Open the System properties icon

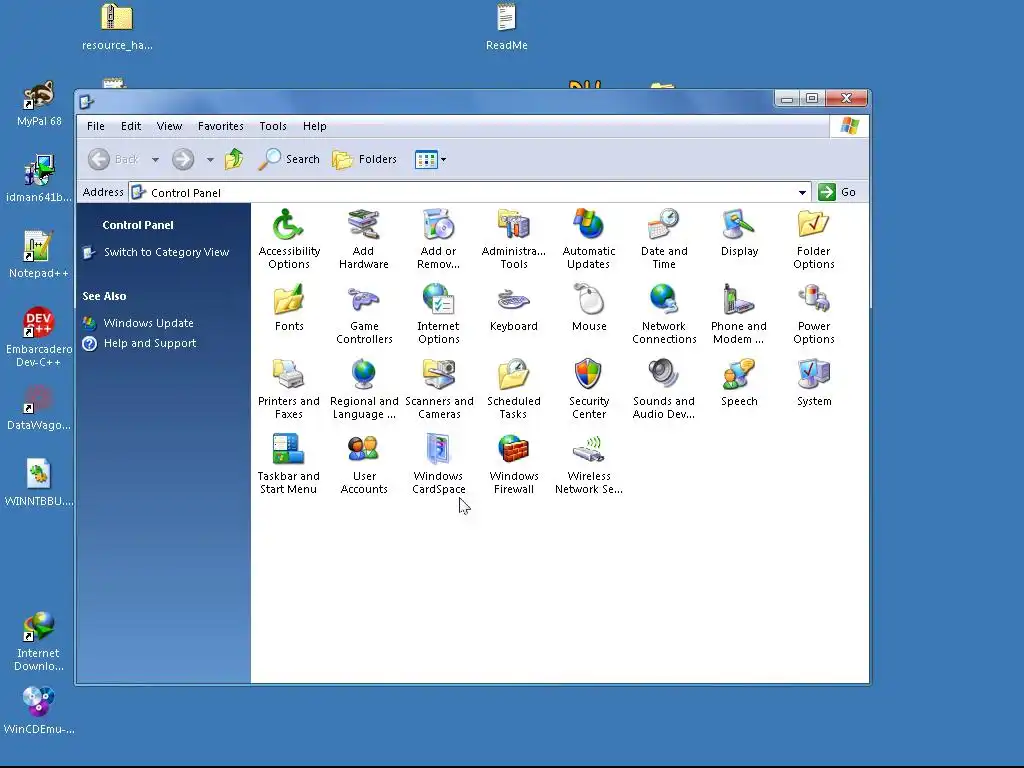coord(814,383)
